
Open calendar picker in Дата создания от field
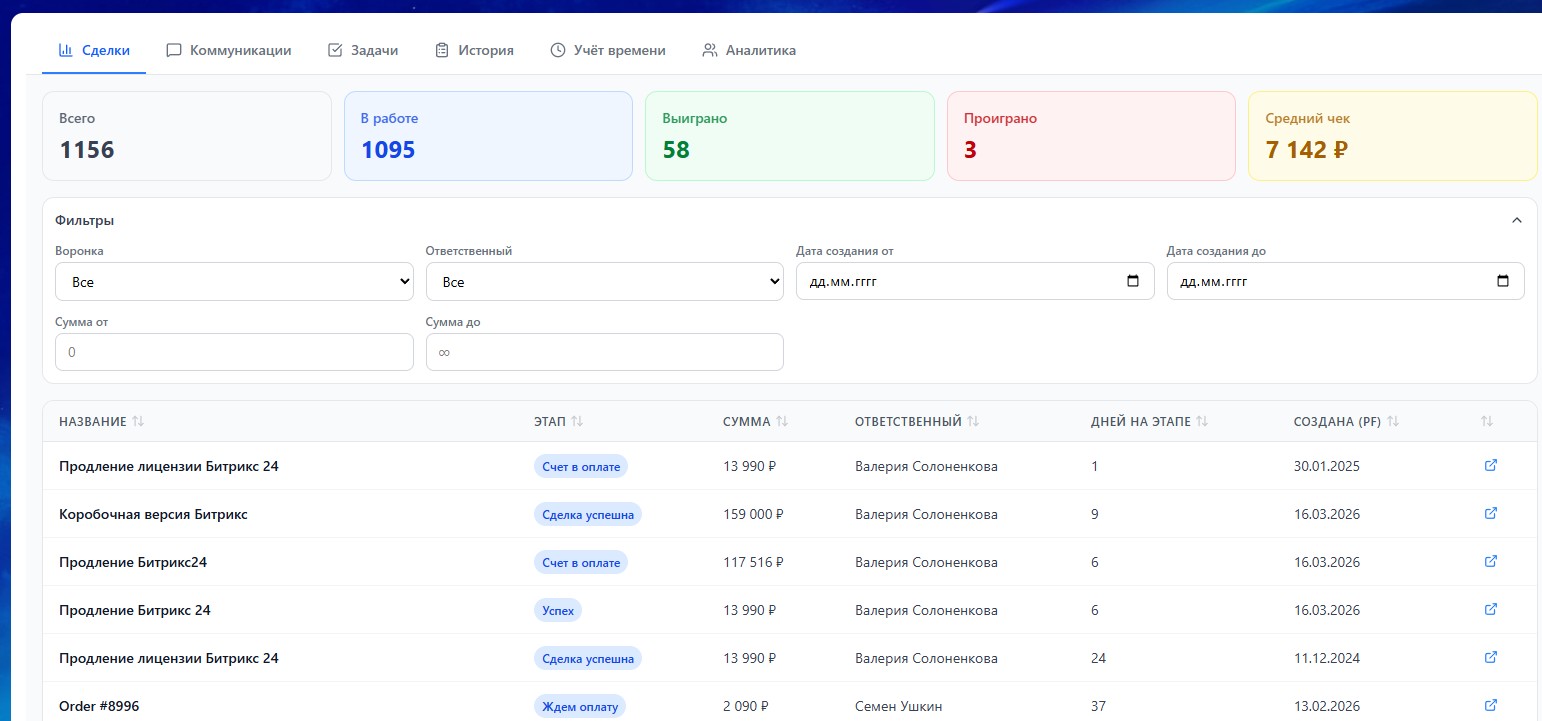pyautogui.click(x=1132, y=281)
